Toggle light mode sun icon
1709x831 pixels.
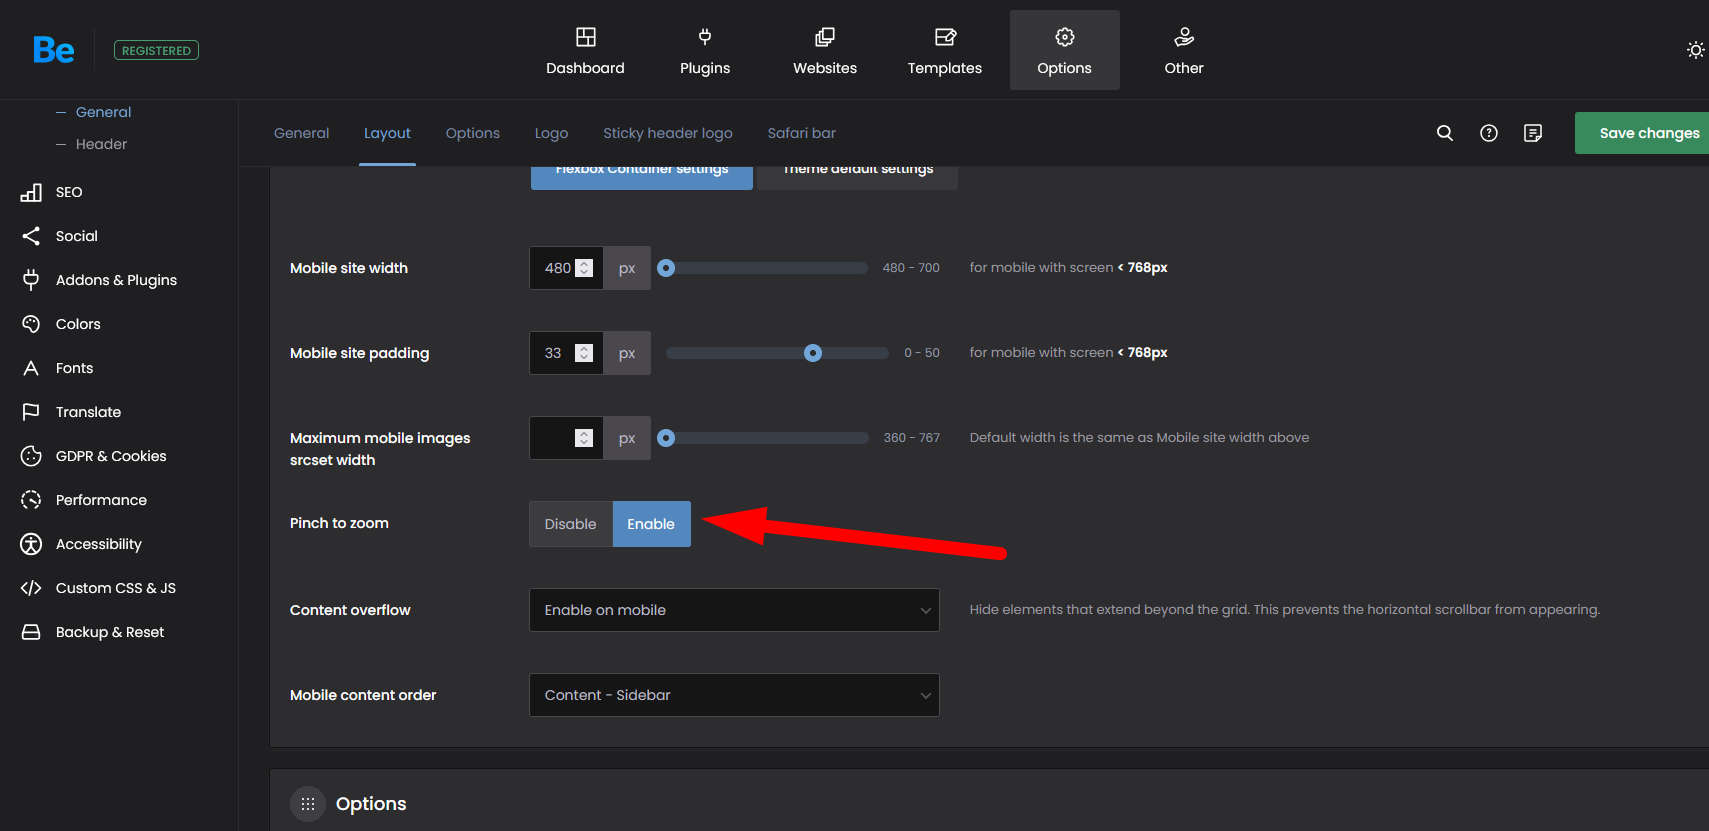pos(1695,50)
